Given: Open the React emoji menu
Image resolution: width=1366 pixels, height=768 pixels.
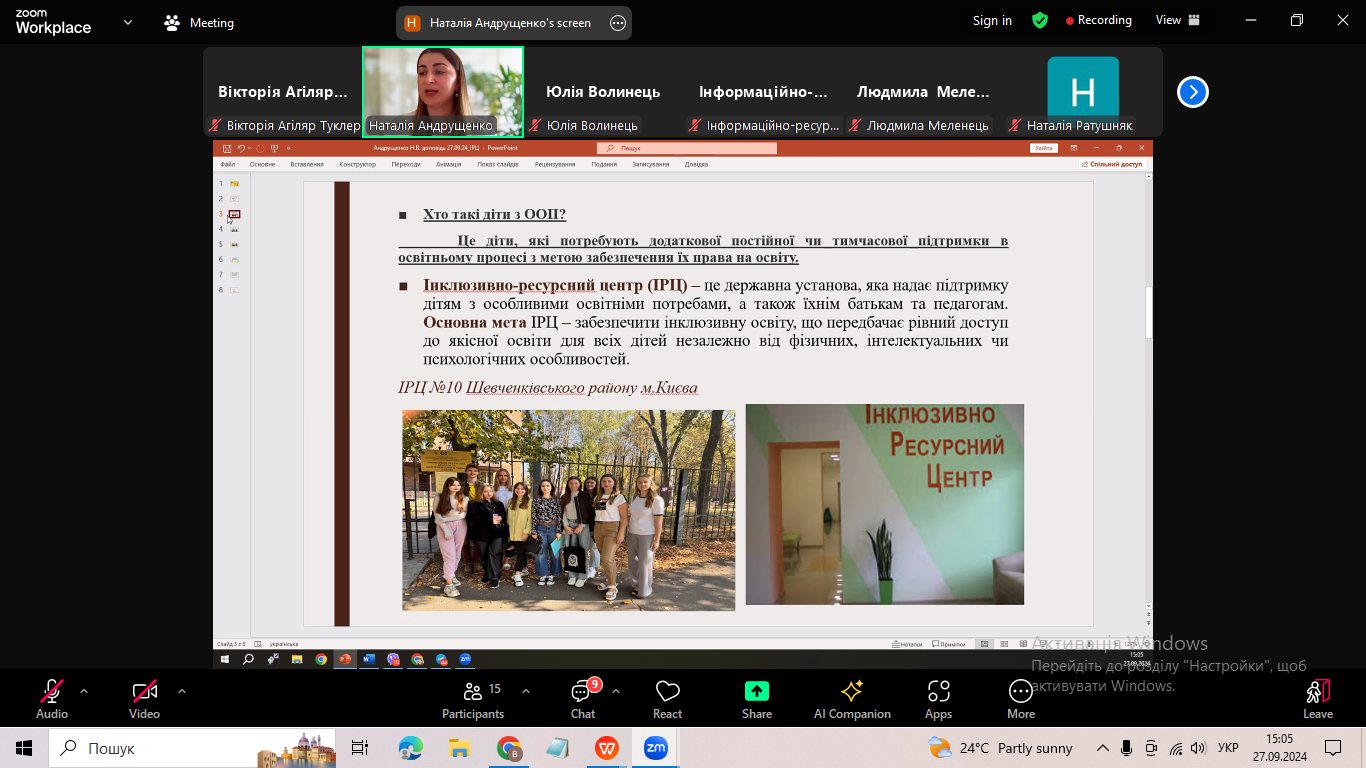Looking at the screenshot, I should coord(667,698).
